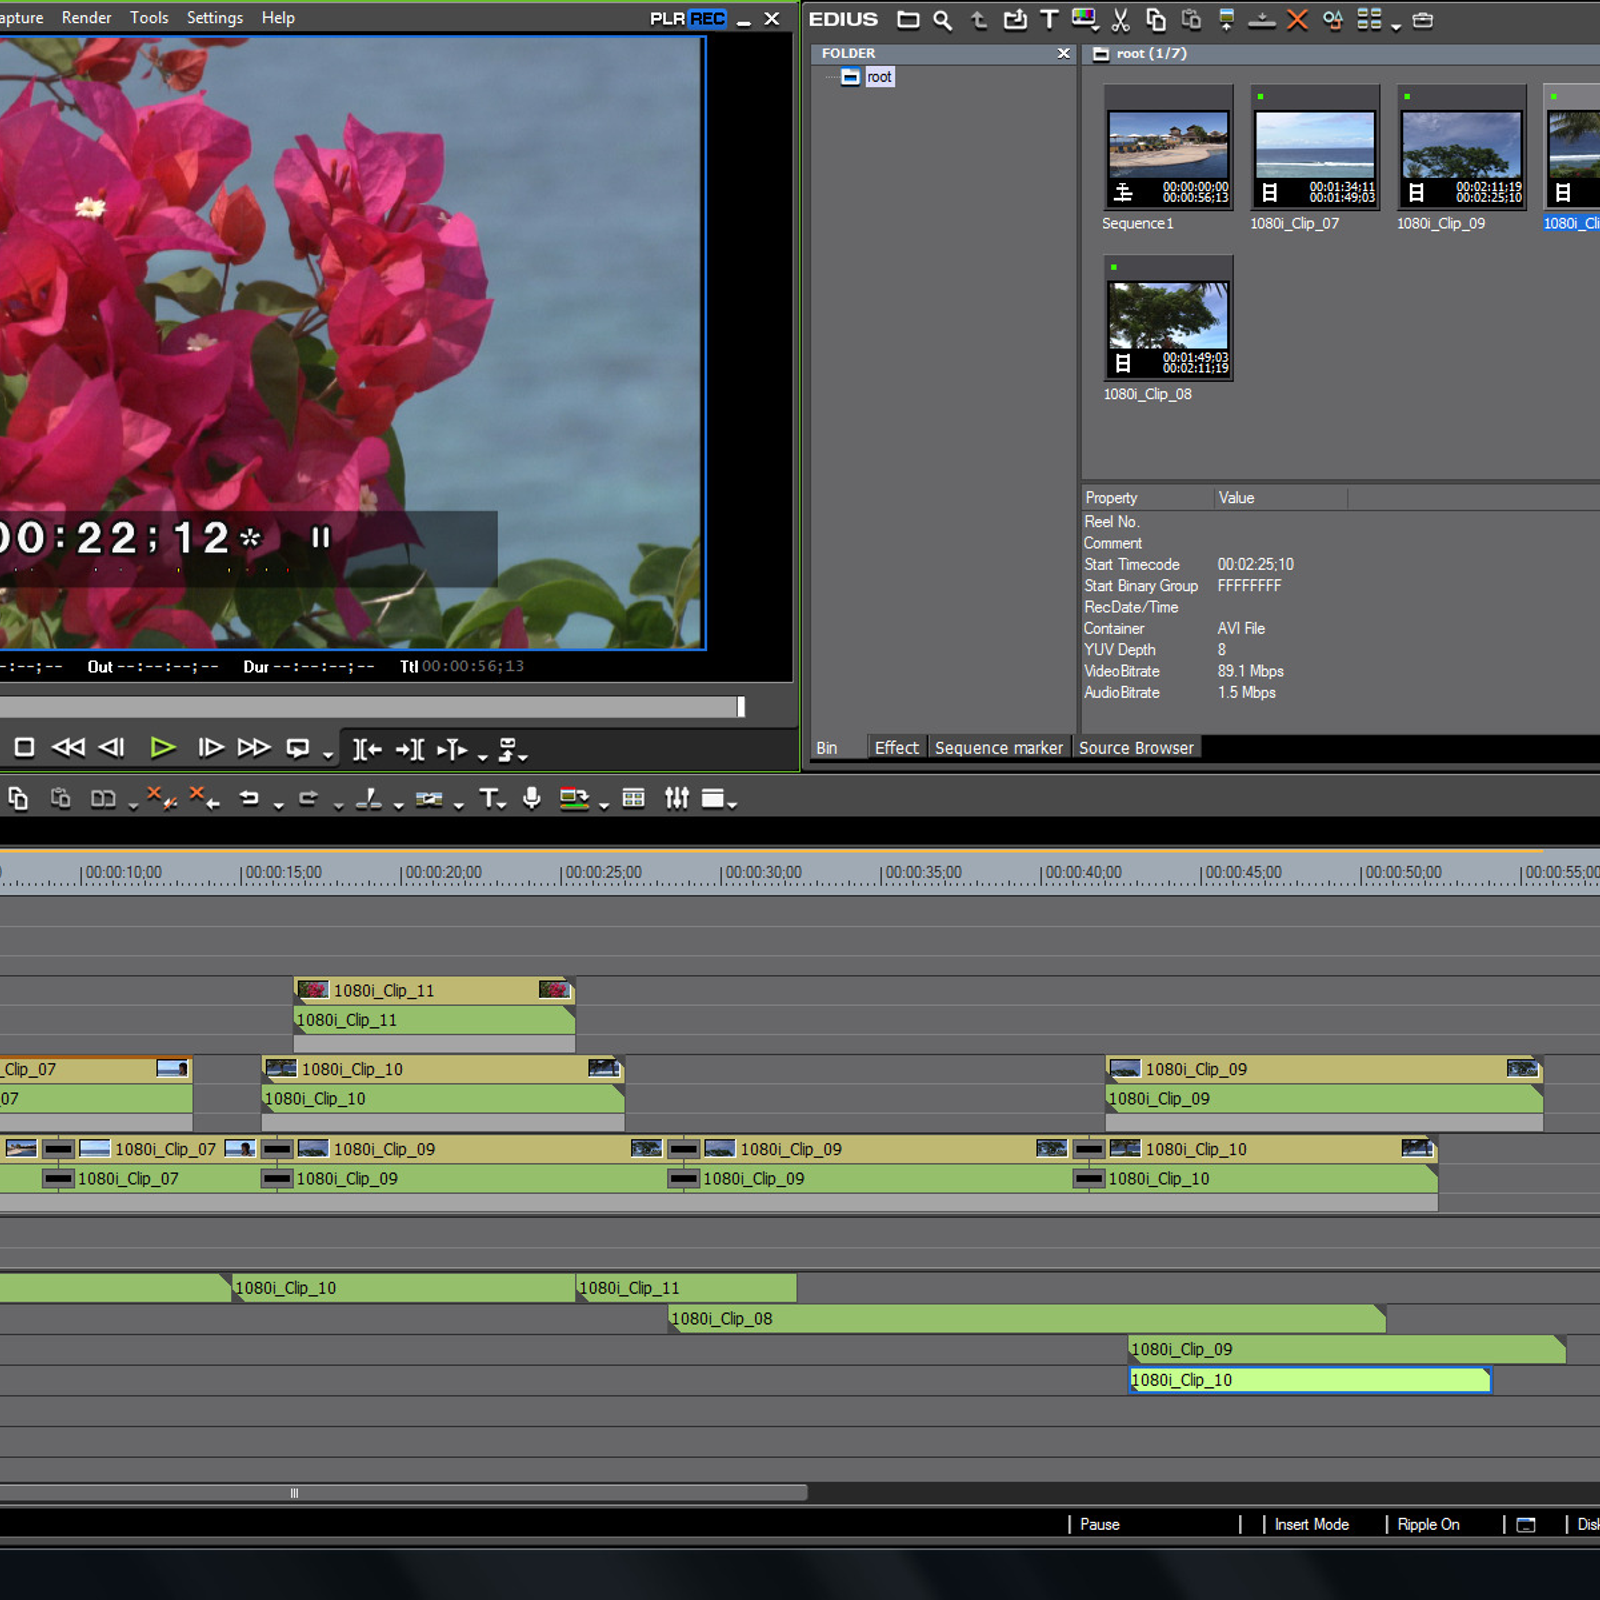The width and height of the screenshot is (1600, 1600).
Task: Set the Out point in recorder
Action: 410,749
